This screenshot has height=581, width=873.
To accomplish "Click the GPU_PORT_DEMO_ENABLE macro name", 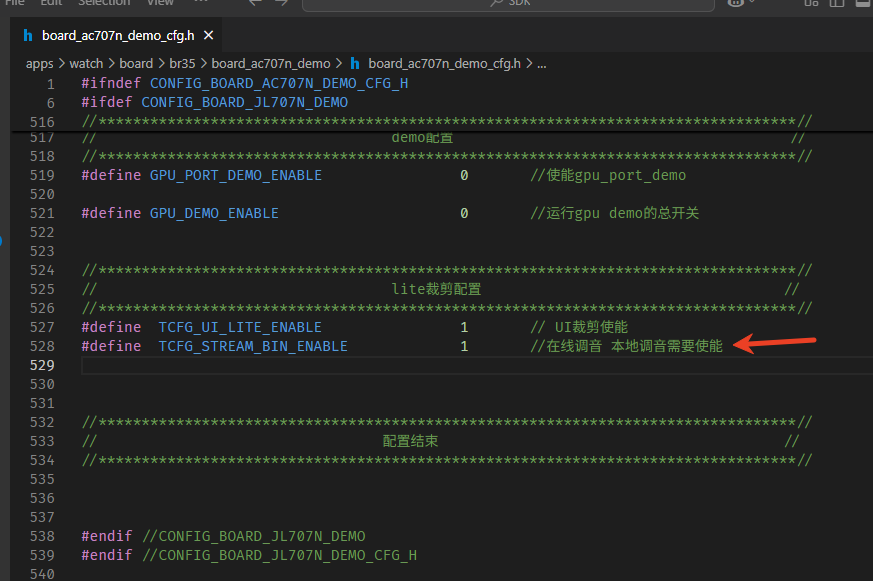I will point(236,175).
